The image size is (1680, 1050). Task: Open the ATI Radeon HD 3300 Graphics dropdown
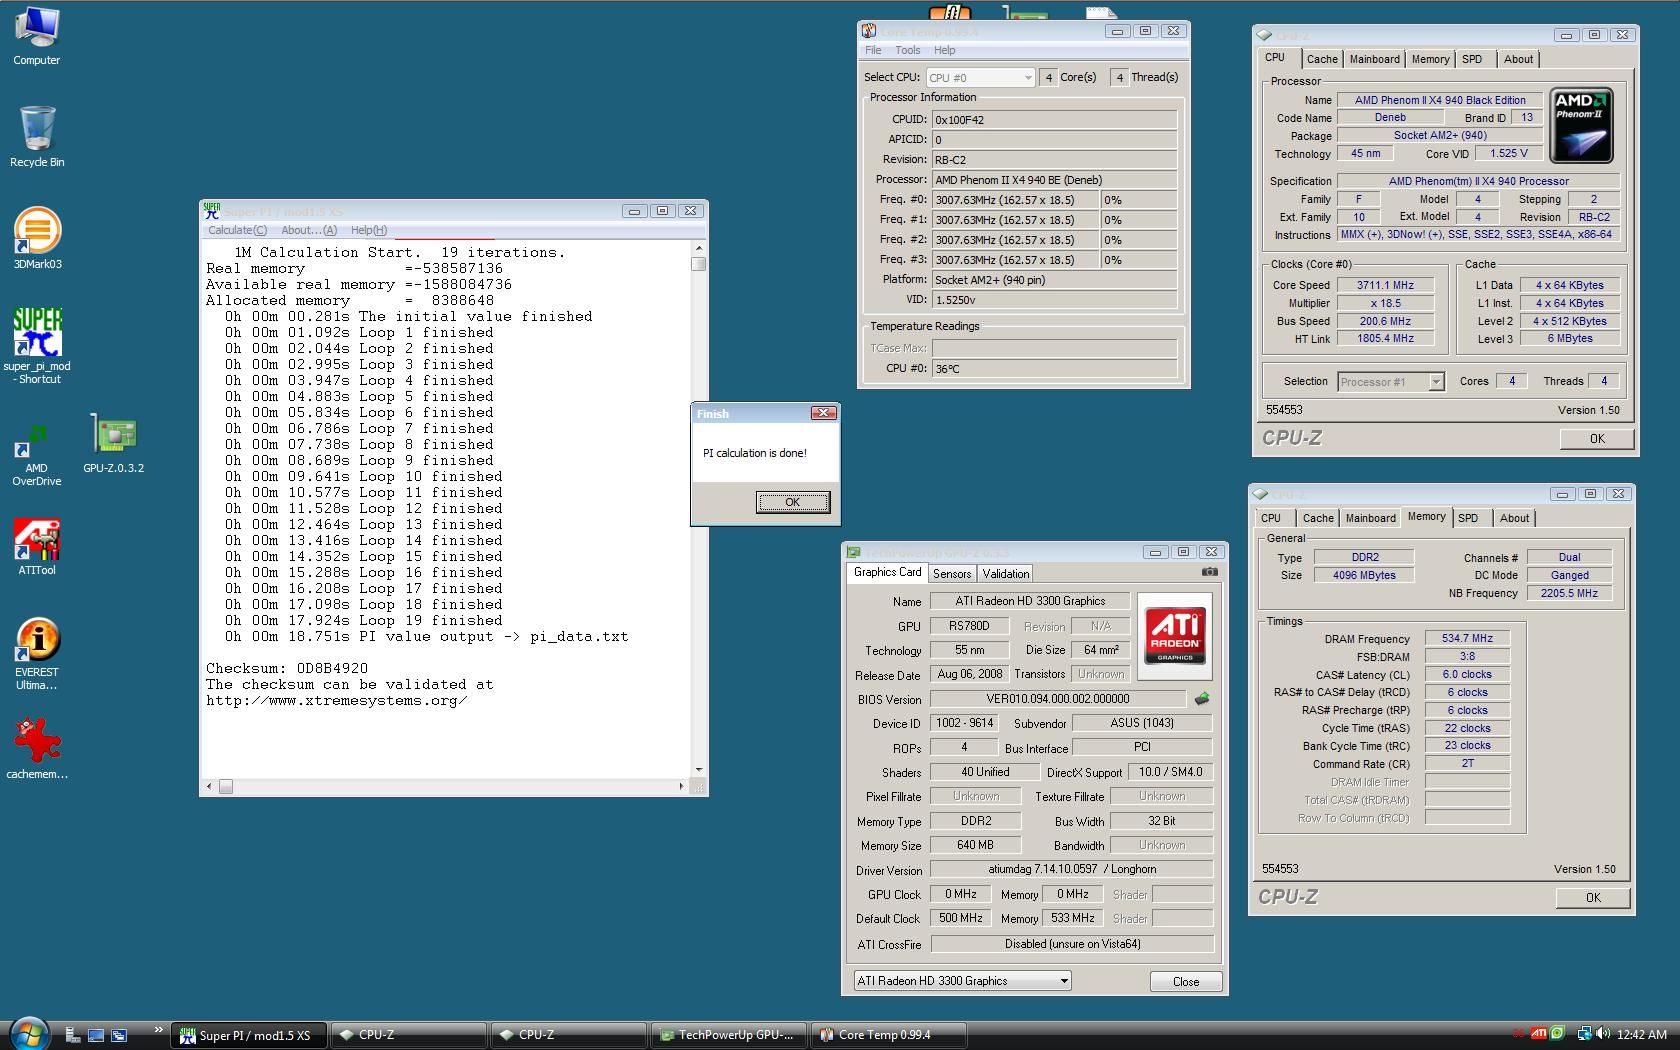(x=962, y=981)
